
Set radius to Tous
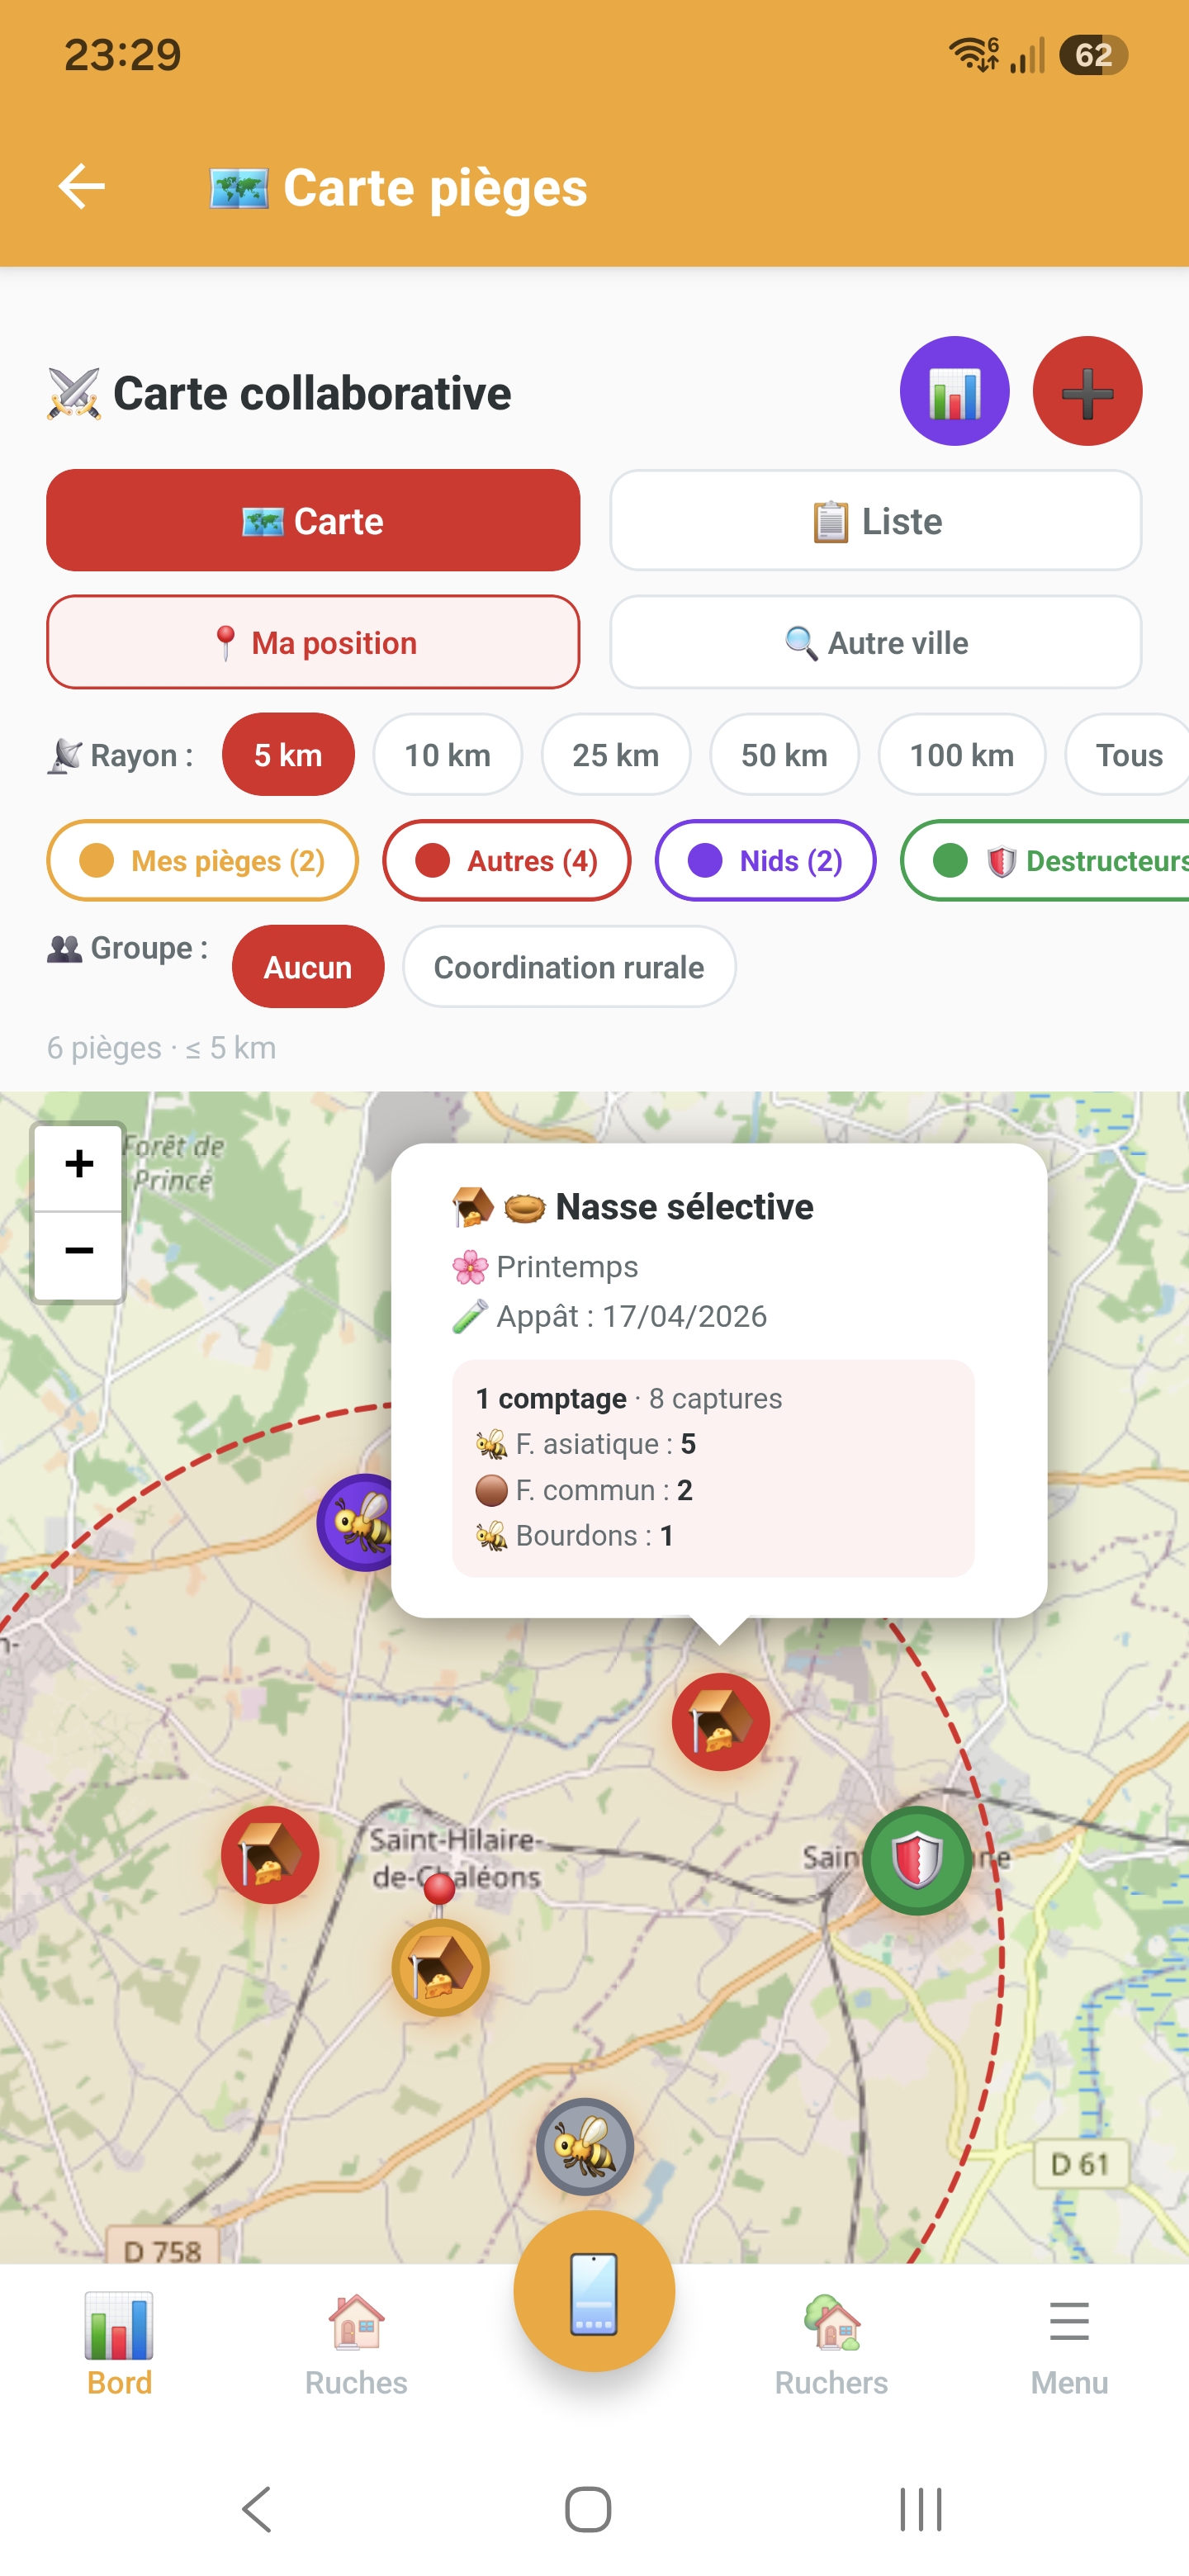[x=1128, y=755]
